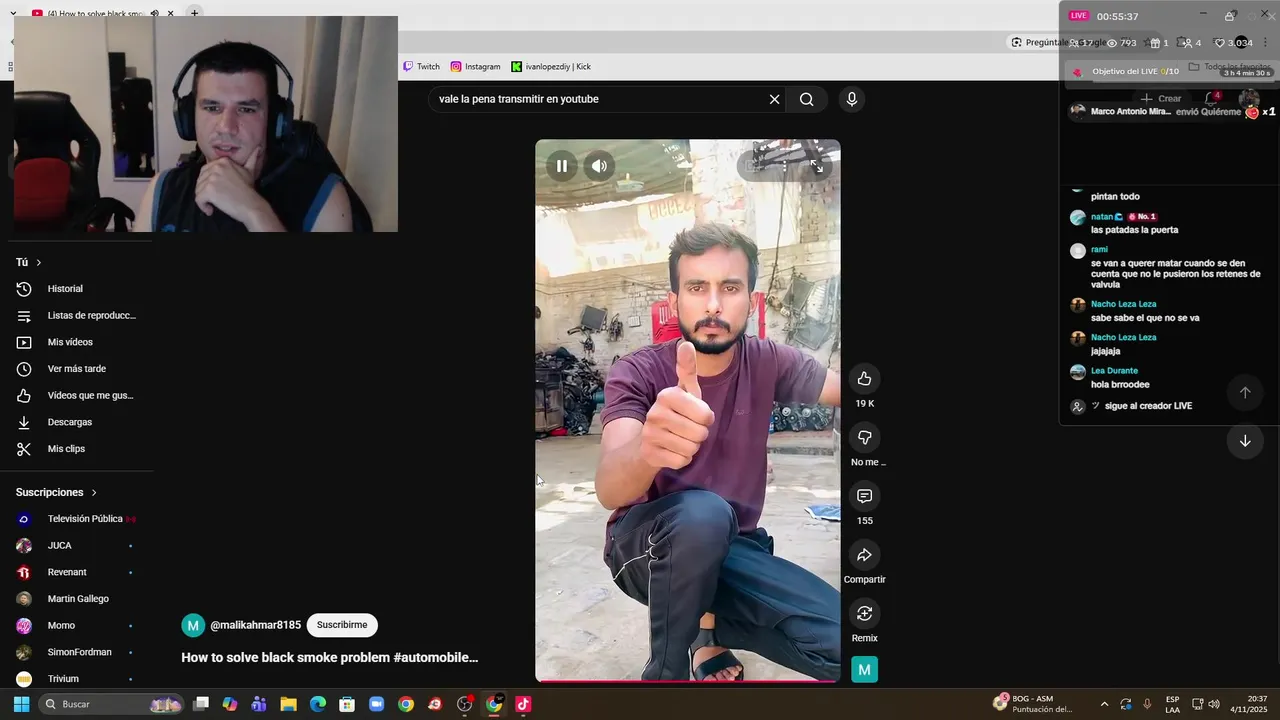Subscribe to @malikahmar8185
This screenshot has height=720, width=1280.
342,625
